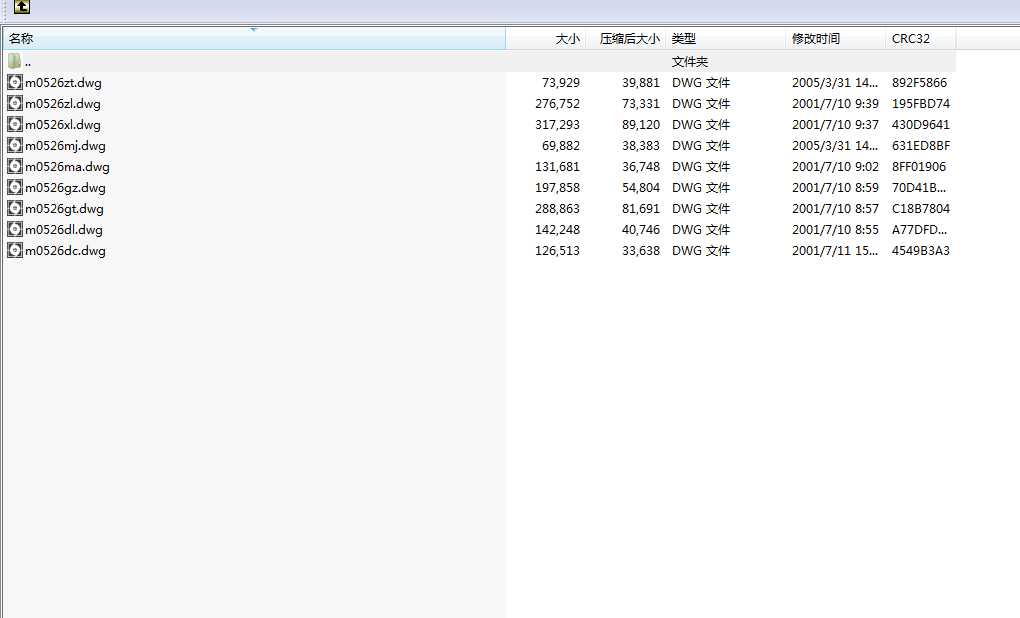This screenshot has height=618, width=1020.
Task: Click the m0526dc.dwg file icon
Action: click(x=14, y=250)
